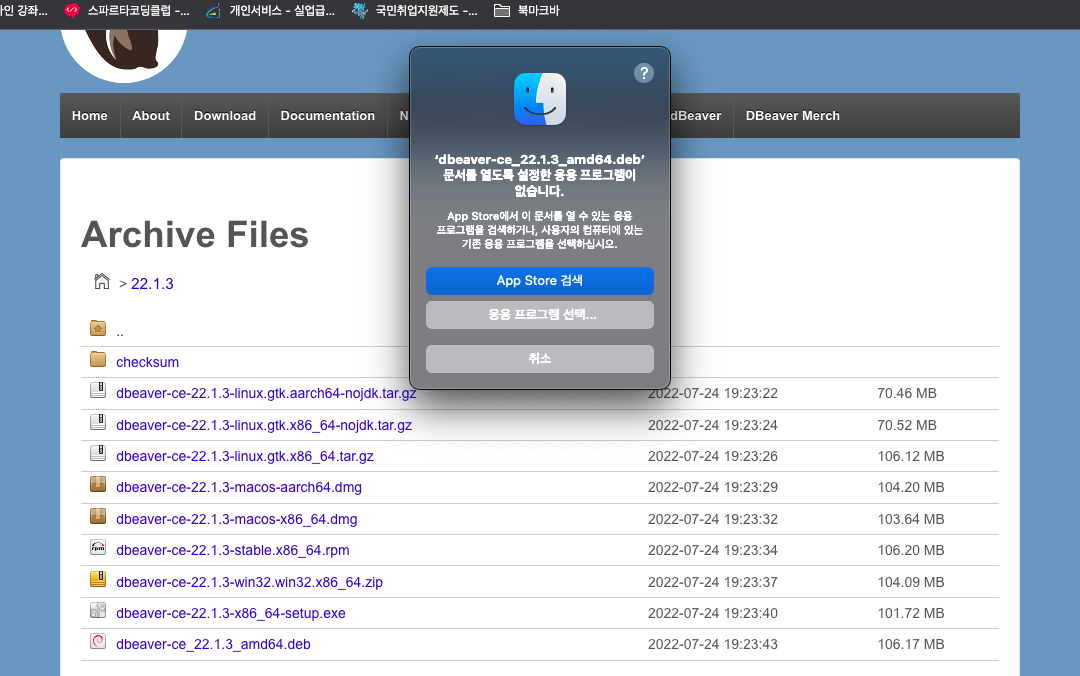Click the App Store 검색 button

pos(540,280)
